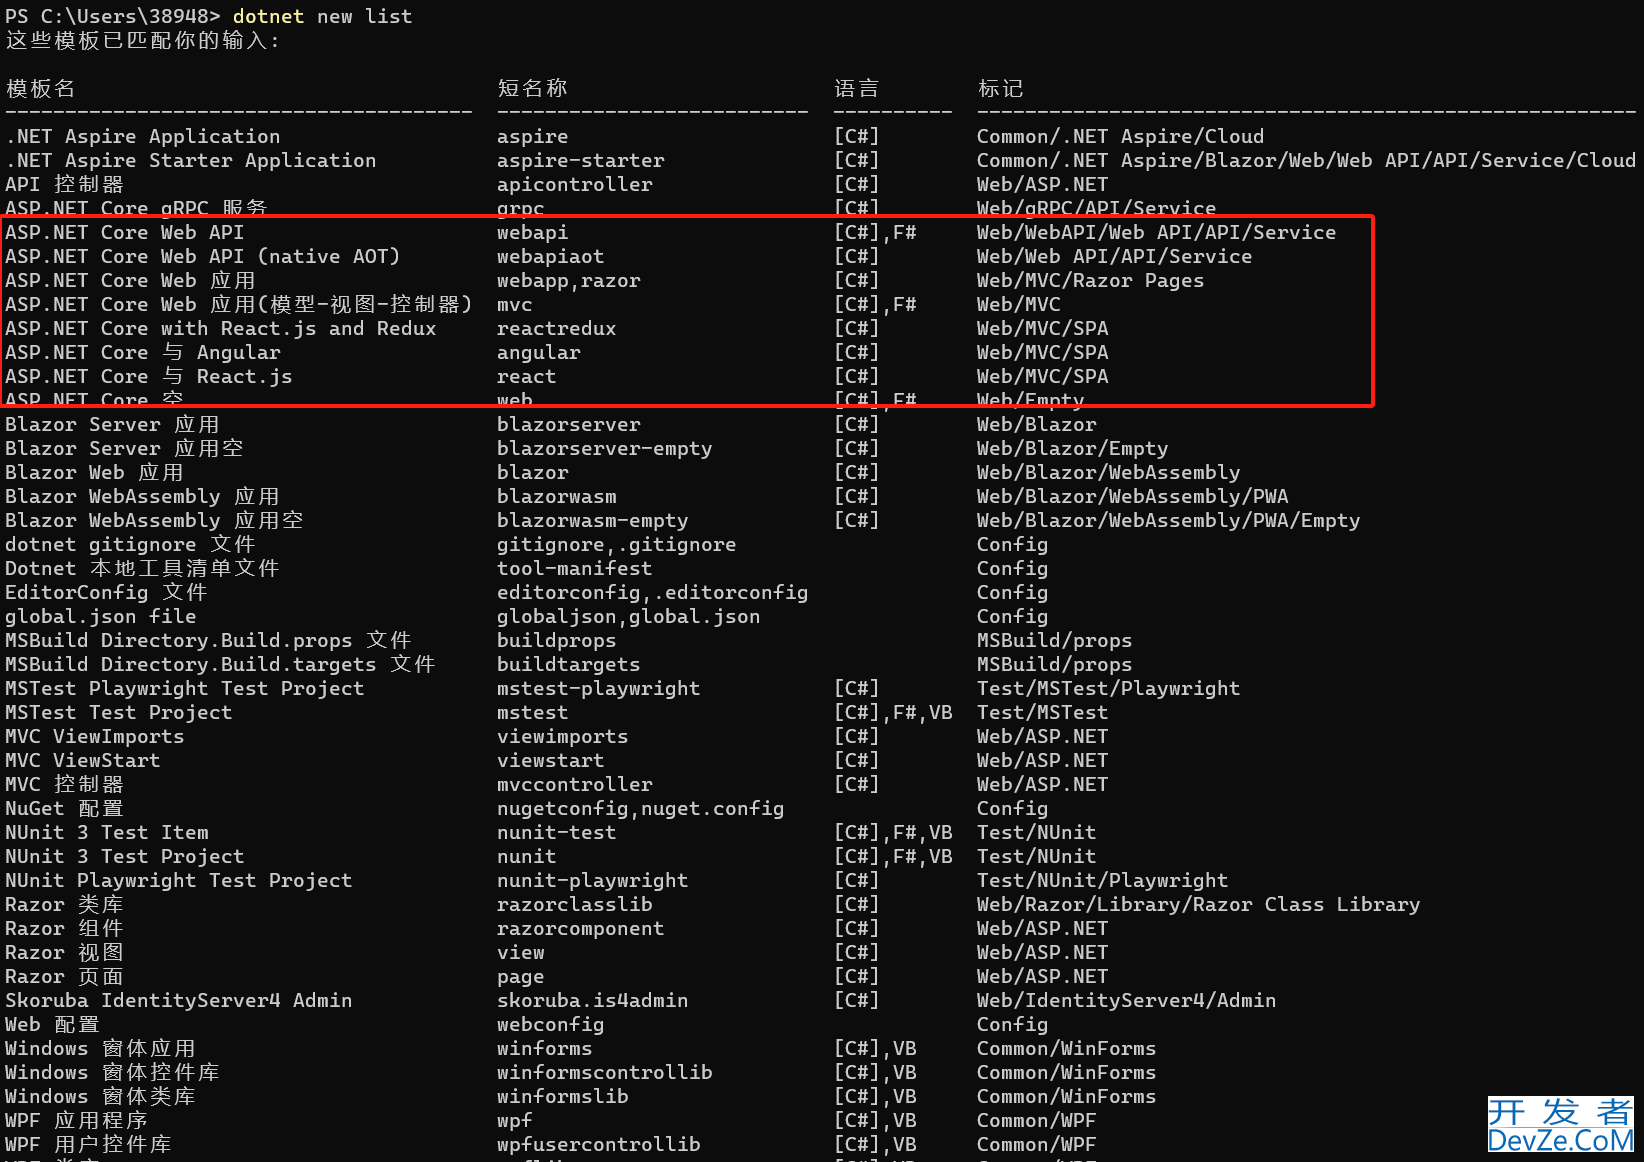This screenshot has width=1644, height=1162.
Task: Click the 'blazorserver' short name
Action: pos(569,424)
